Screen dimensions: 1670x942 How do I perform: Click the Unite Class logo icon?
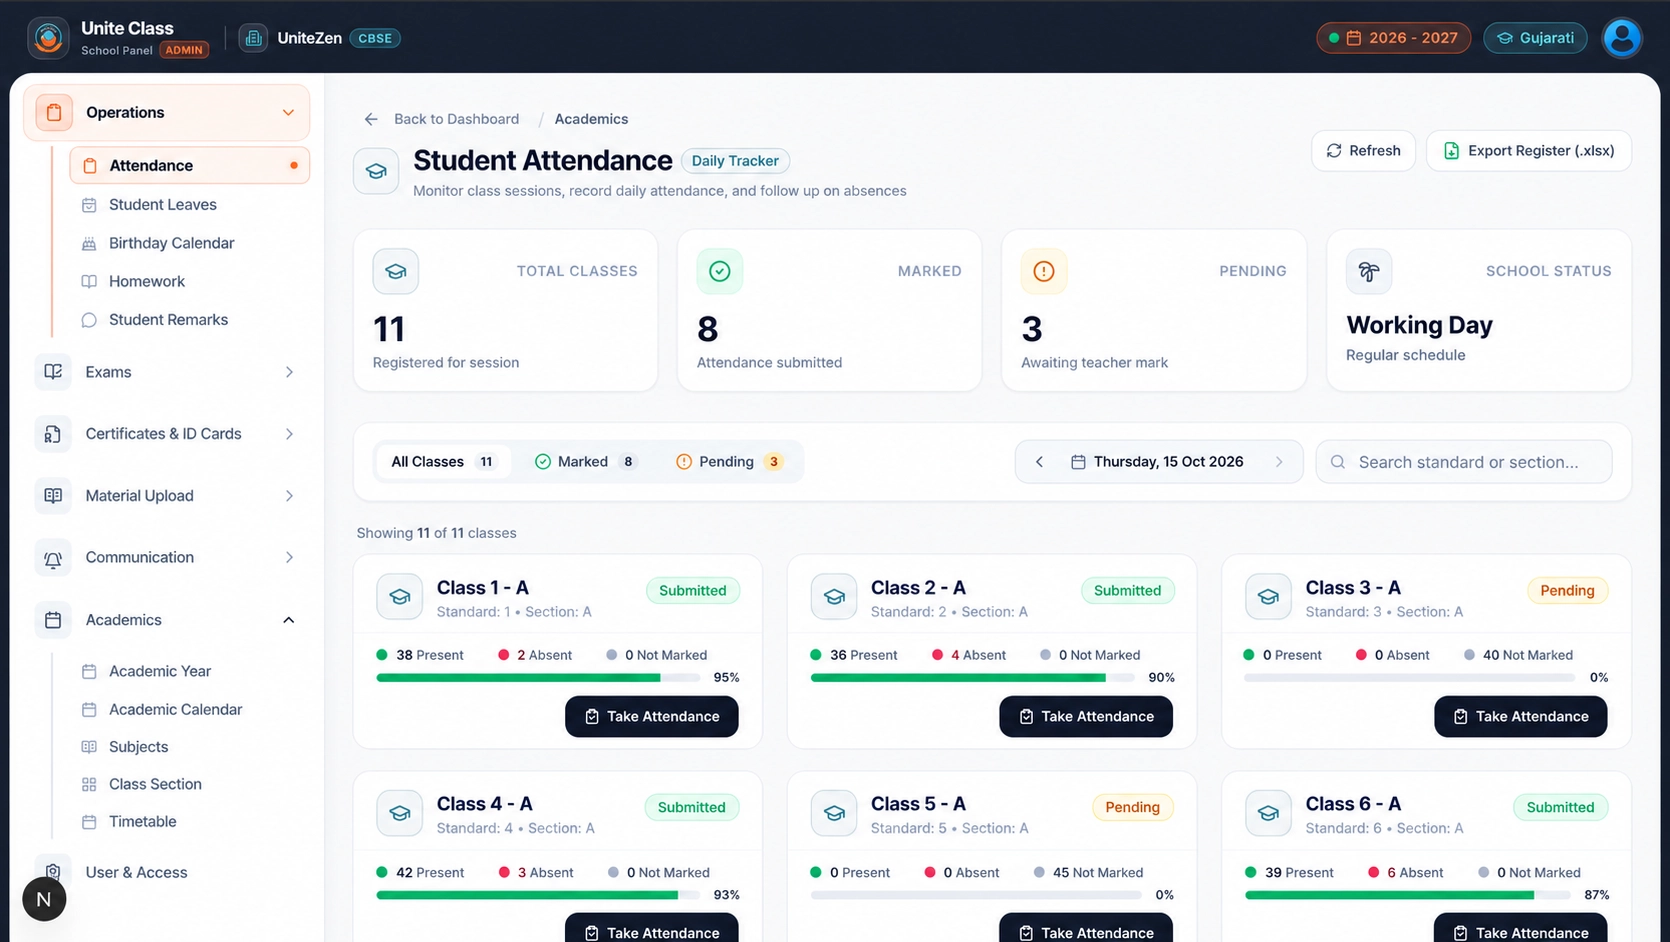[x=48, y=38]
